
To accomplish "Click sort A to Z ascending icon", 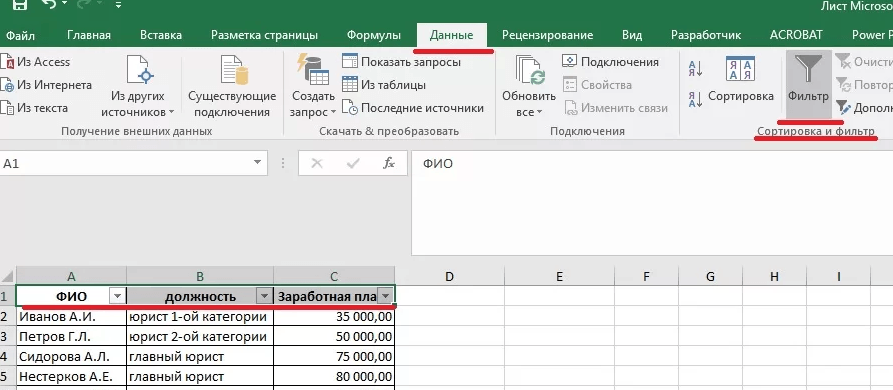I will click(x=695, y=69).
